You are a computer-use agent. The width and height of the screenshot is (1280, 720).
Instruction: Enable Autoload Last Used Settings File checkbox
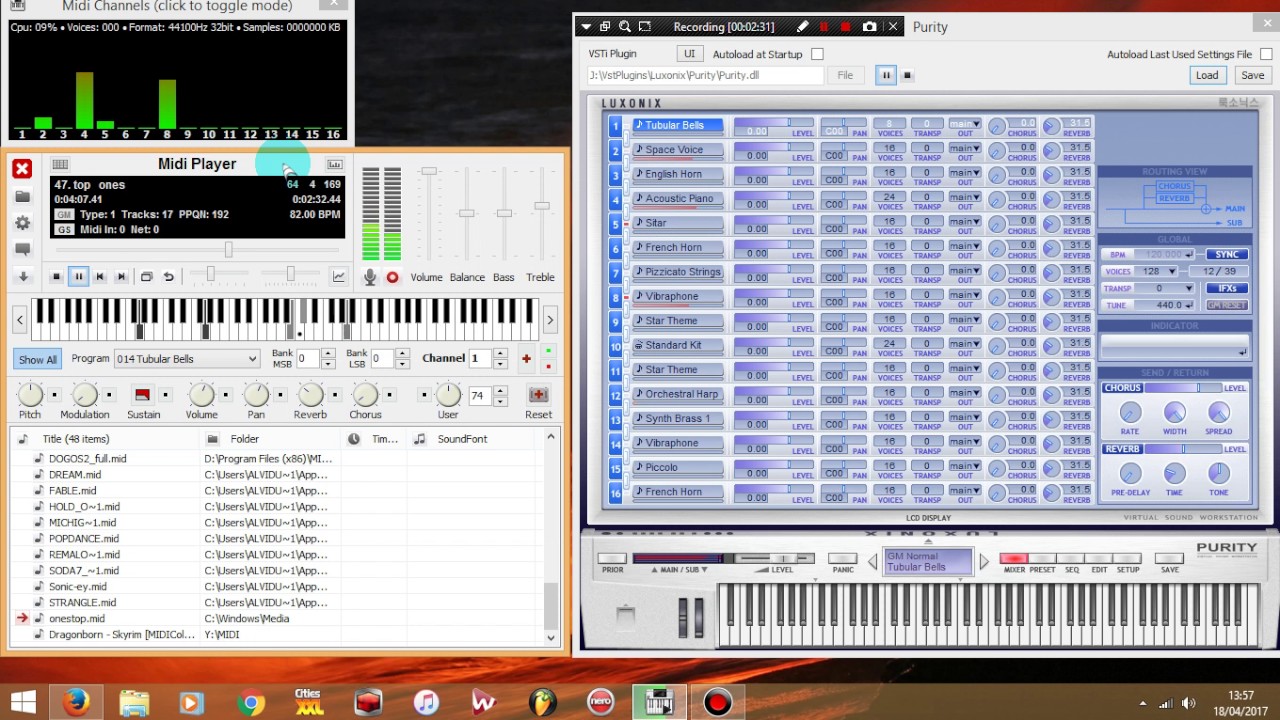(1266, 54)
